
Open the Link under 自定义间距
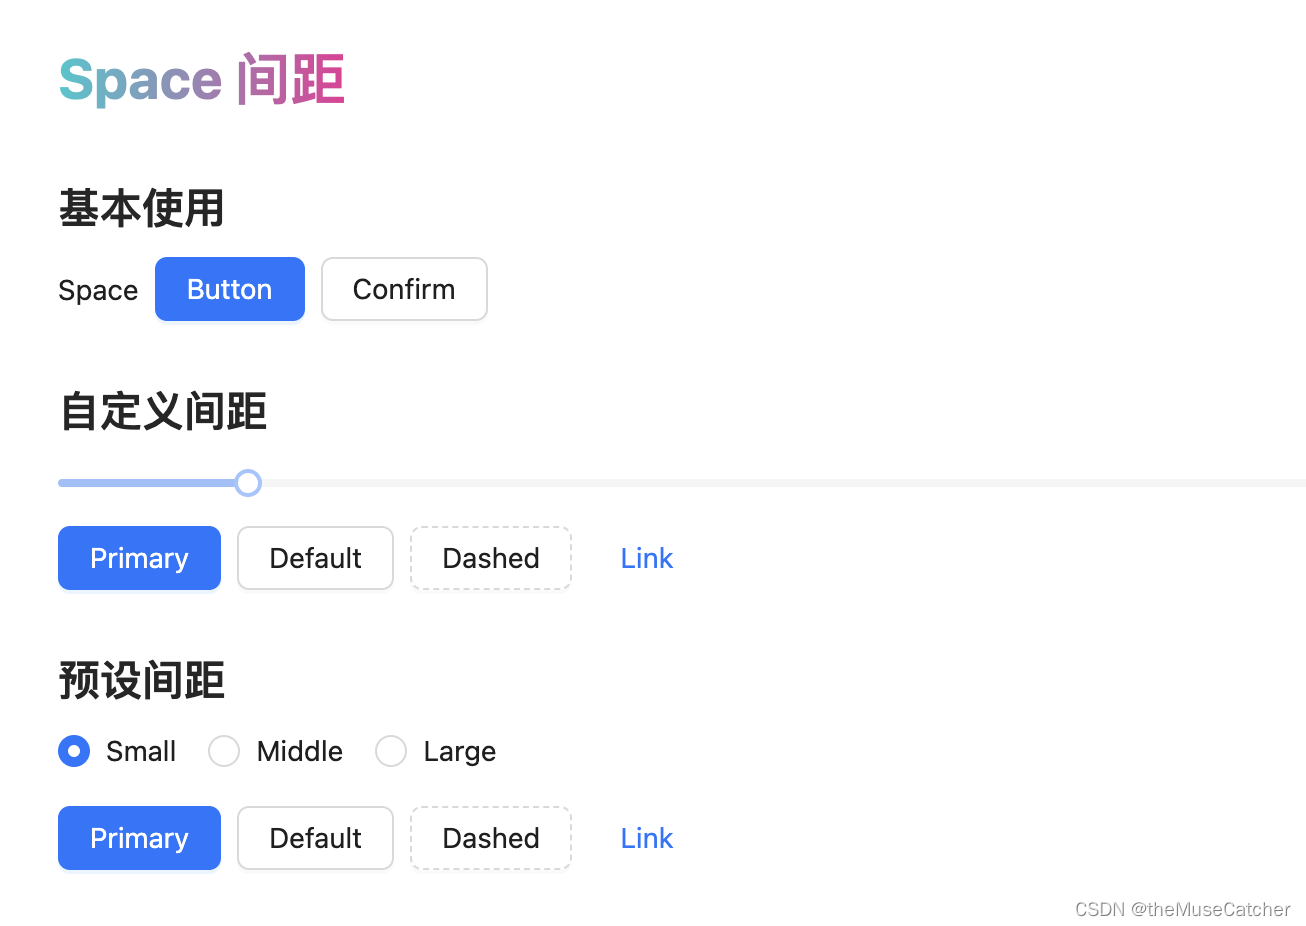pos(646,558)
